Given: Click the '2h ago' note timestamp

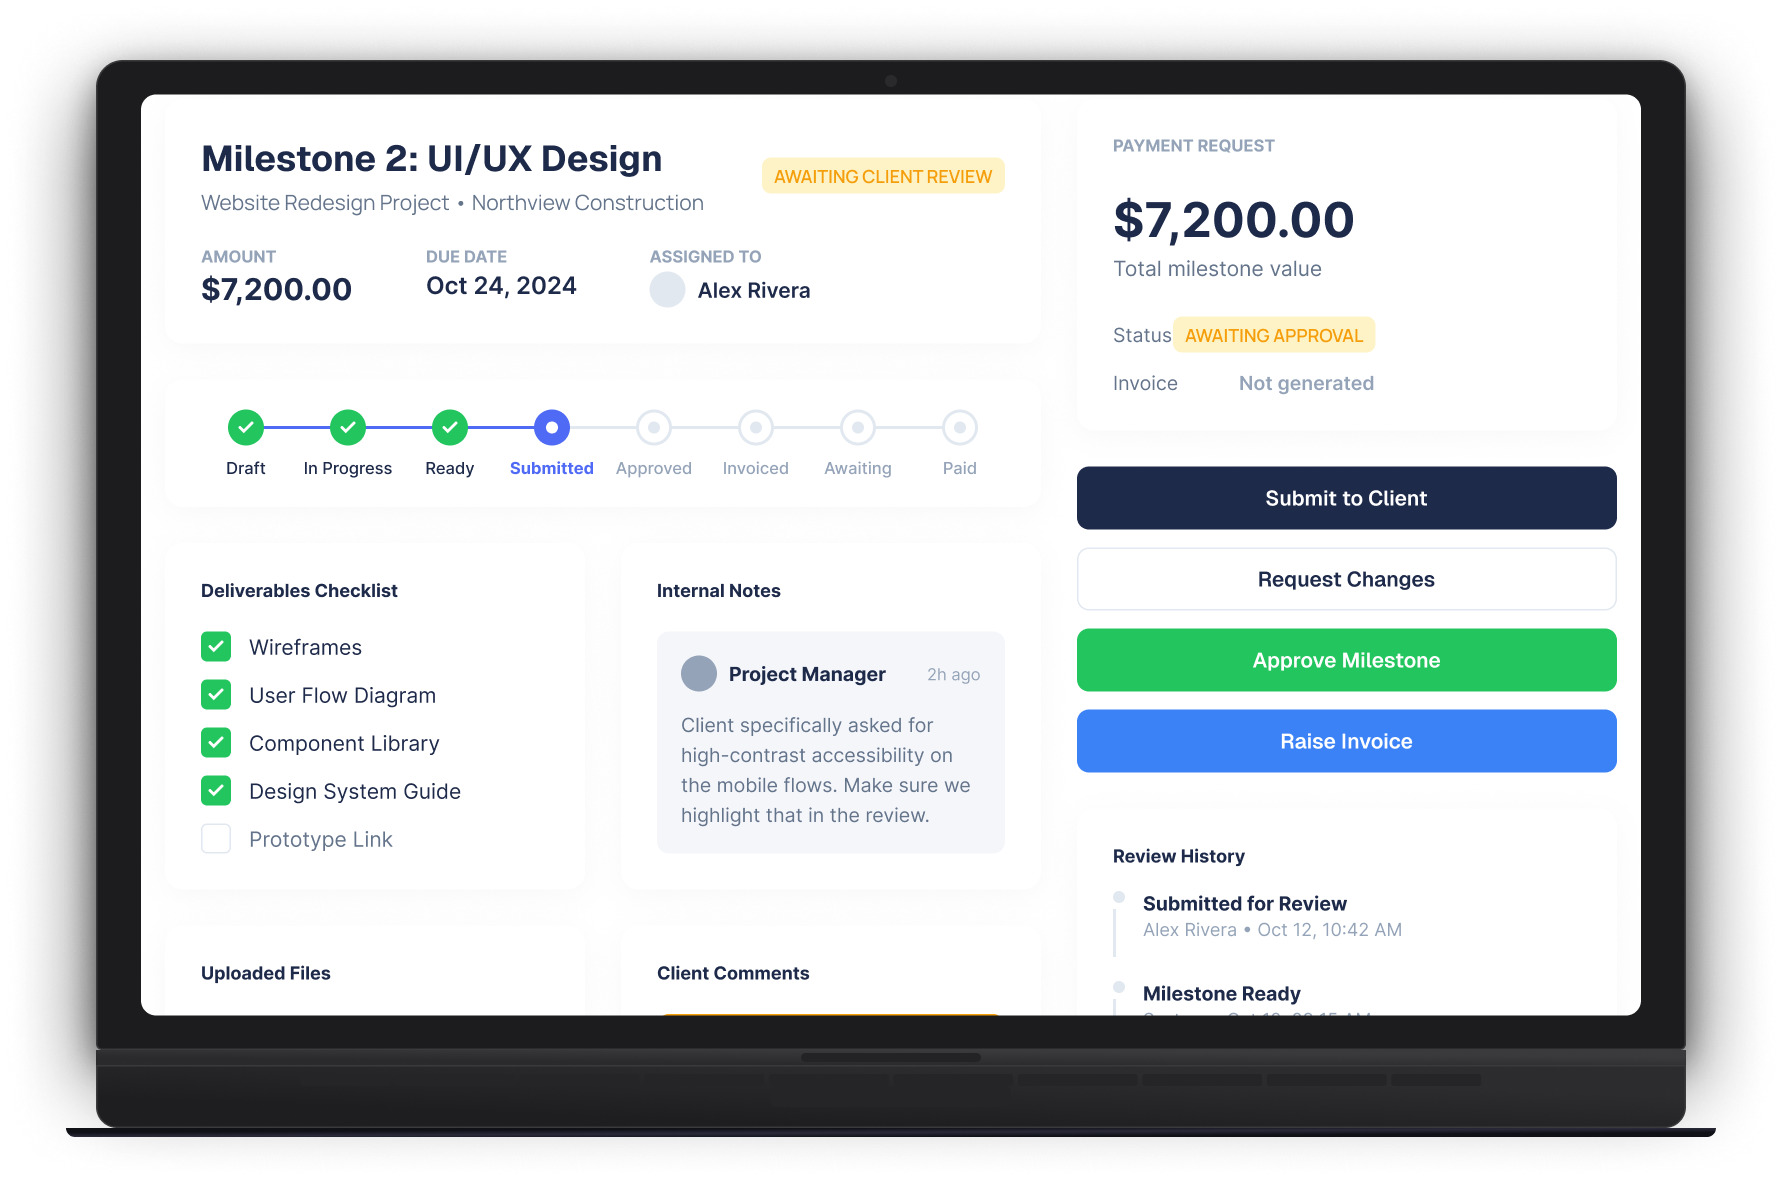Looking at the screenshot, I should 953,675.
